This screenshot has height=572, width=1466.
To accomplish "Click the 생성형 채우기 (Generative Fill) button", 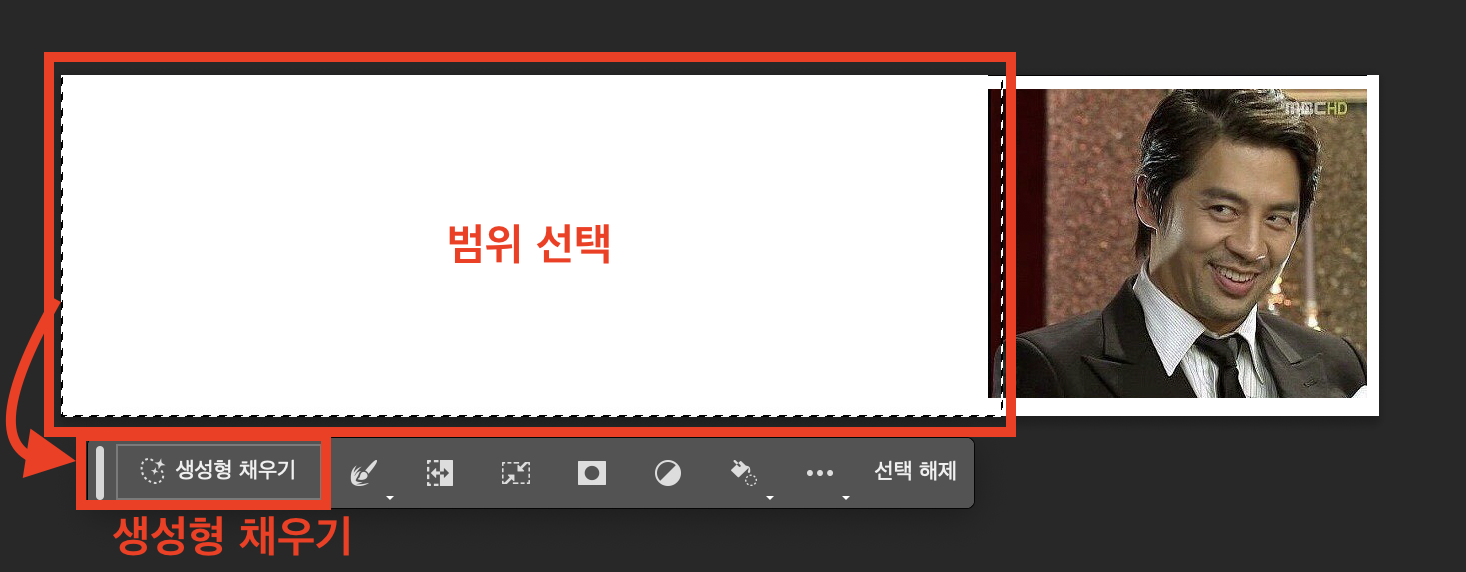I will click(219, 472).
